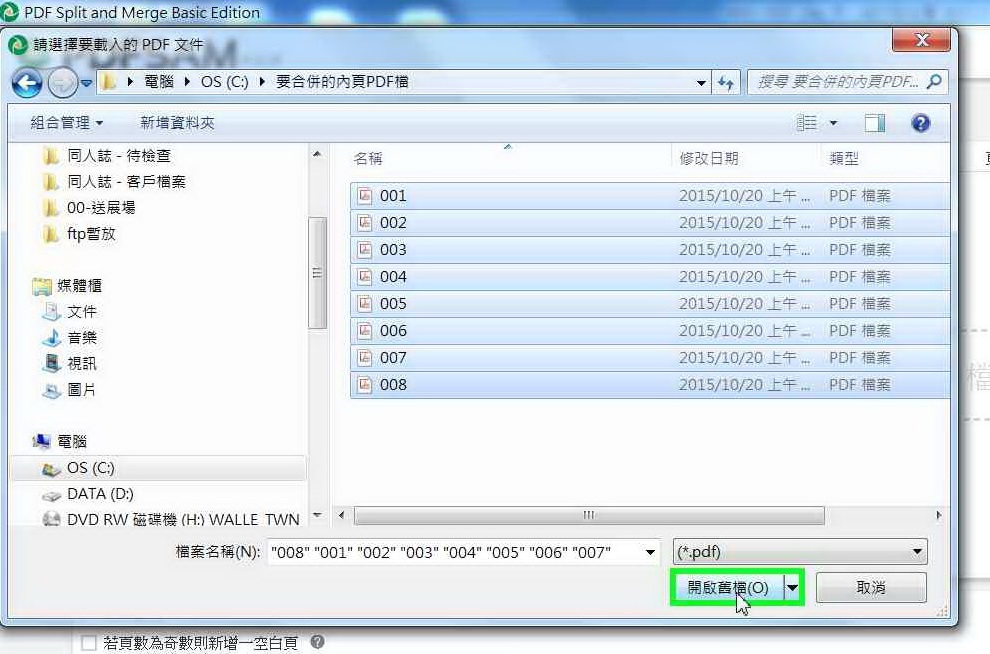The height and width of the screenshot is (654, 990).
Task: Click the refresh button beside address bar
Action: point(726,83)
